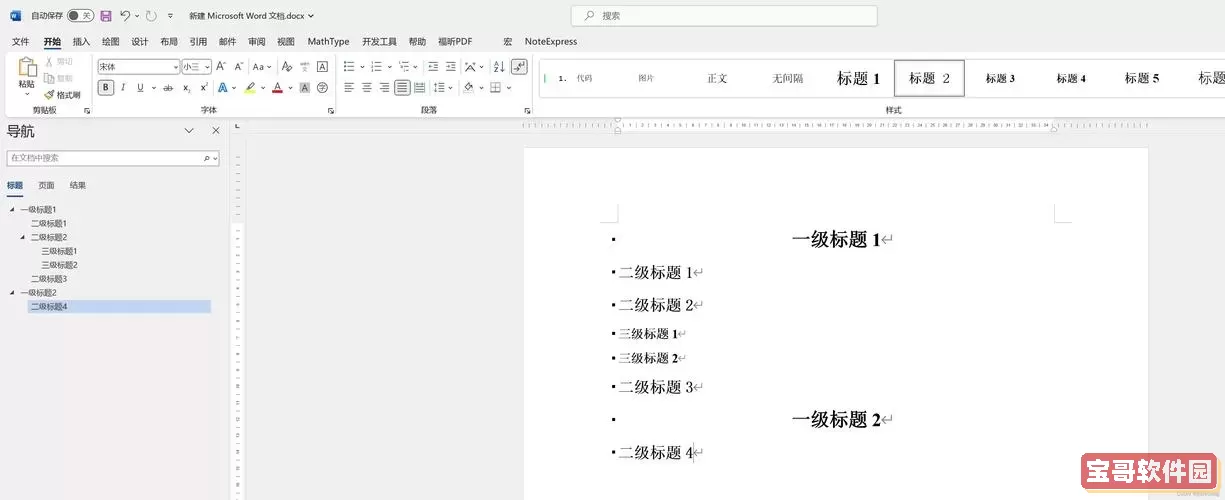Toggle Superscript formatting
This screenshot has height=500, width=1225.
click(x=204, y=88)
